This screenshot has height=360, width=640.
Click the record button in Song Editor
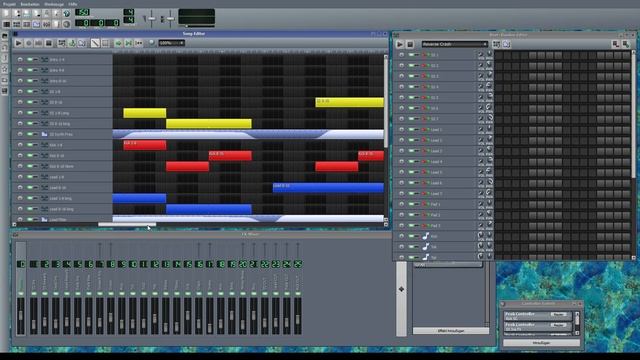click(29, 43)
